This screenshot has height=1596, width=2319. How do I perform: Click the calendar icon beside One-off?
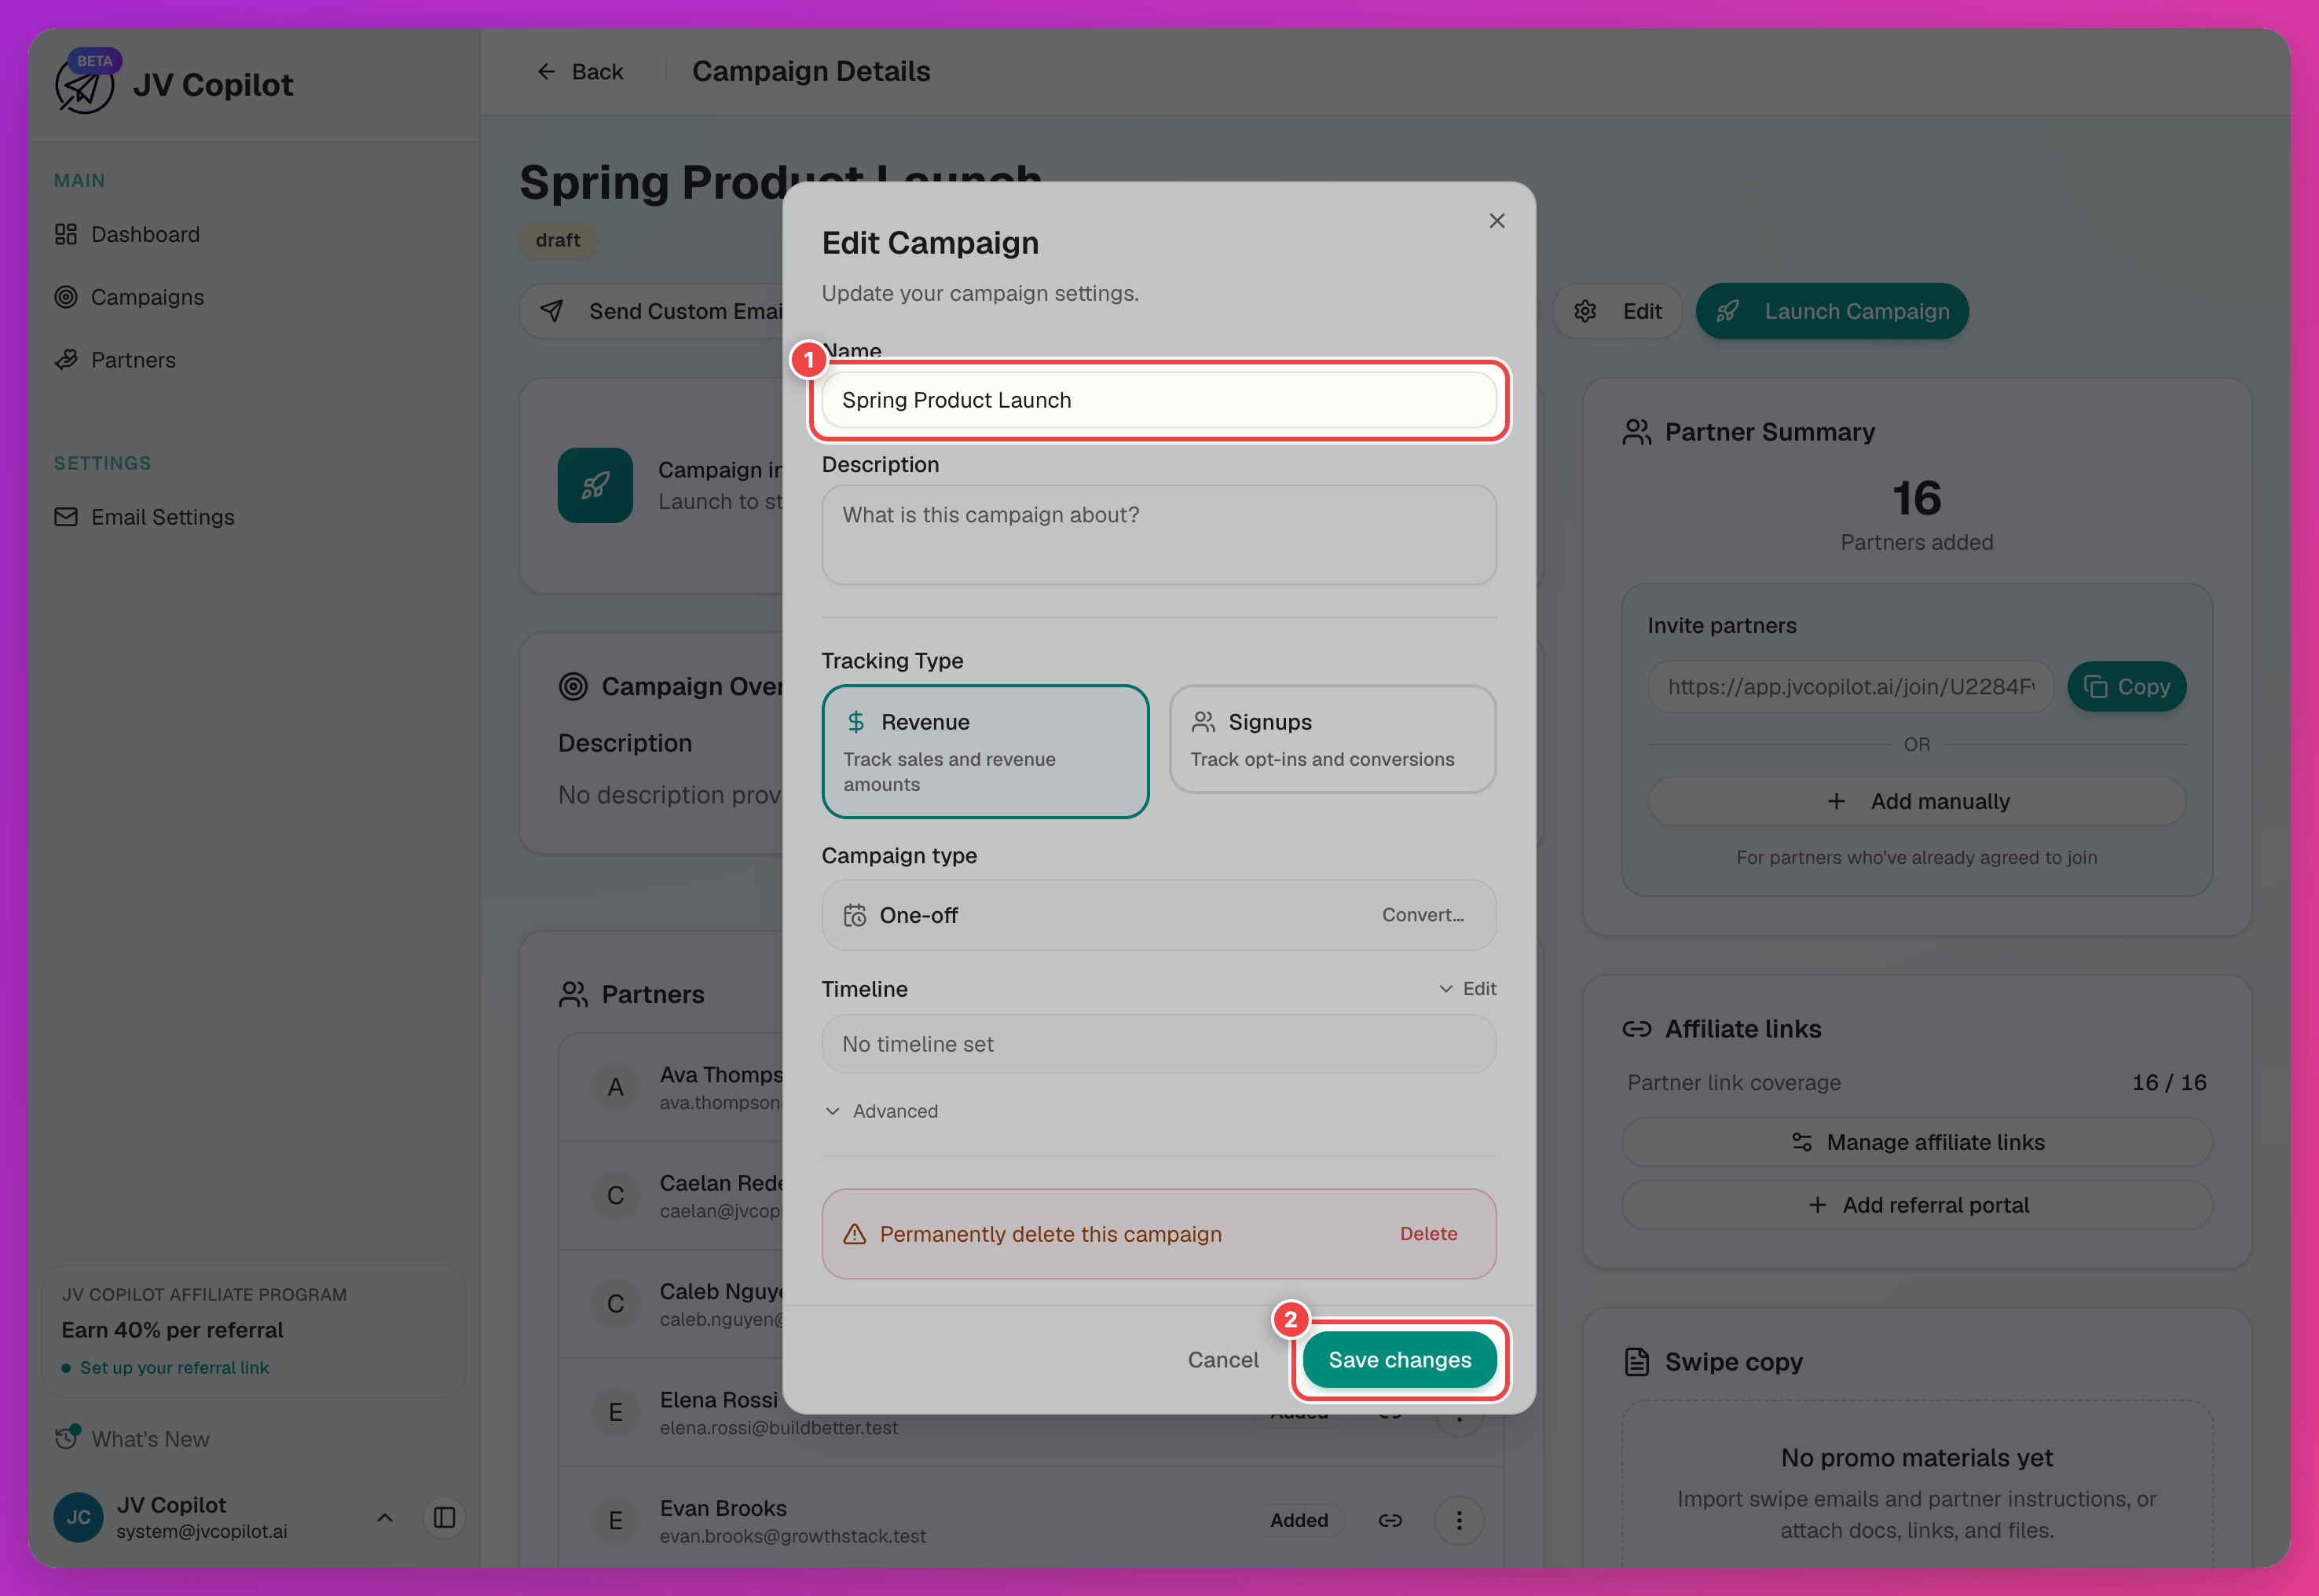coord(854,915)
